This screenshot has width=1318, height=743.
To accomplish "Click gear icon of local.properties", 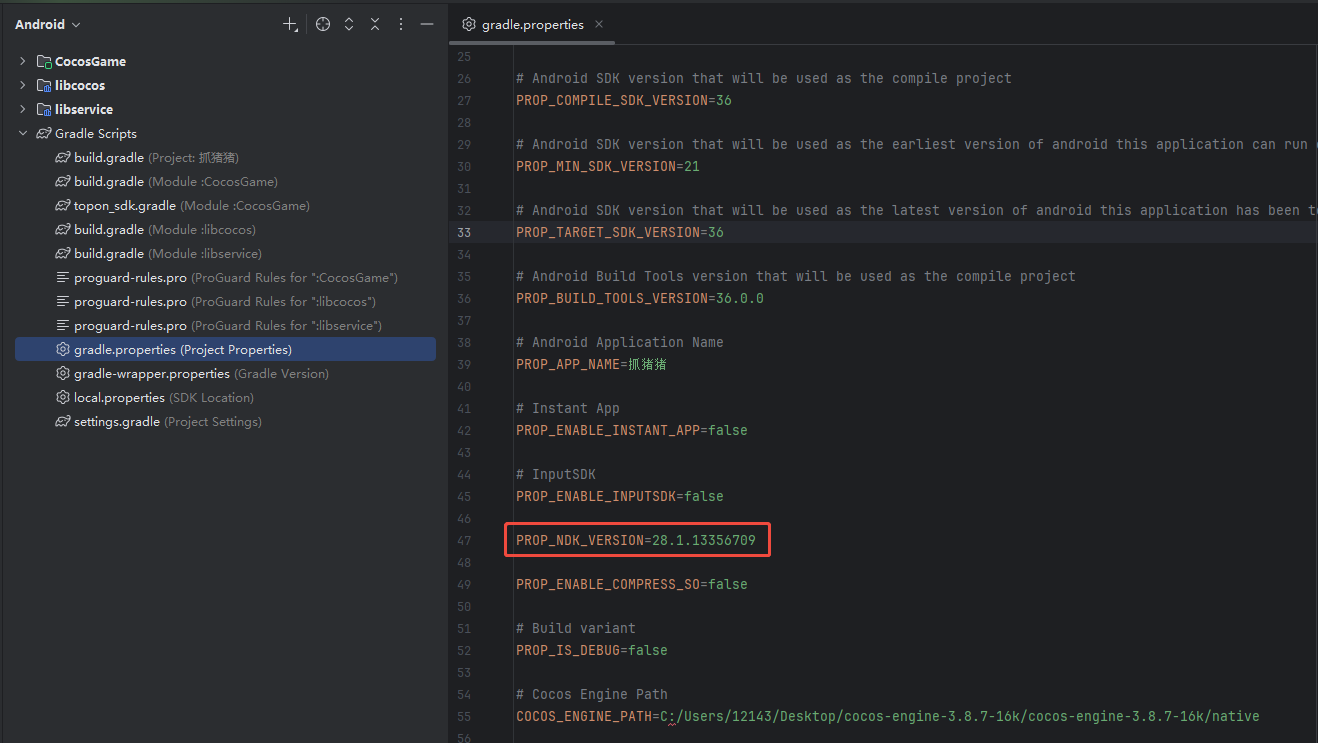I will pyautogui.click(x=63, y=397).
